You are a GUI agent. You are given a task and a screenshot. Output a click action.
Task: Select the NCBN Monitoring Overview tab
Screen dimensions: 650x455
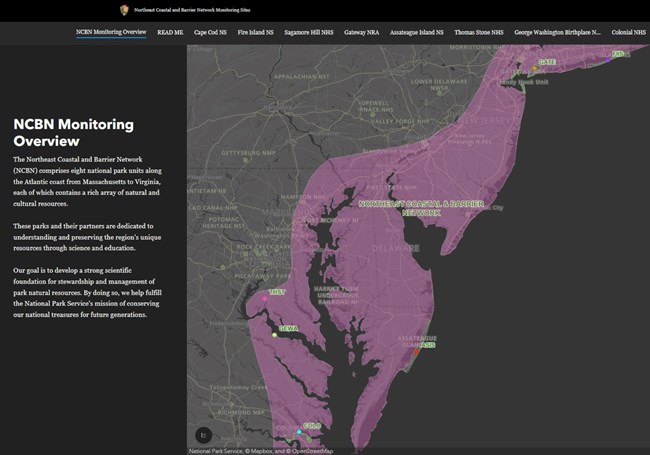[x=111, y=33]
